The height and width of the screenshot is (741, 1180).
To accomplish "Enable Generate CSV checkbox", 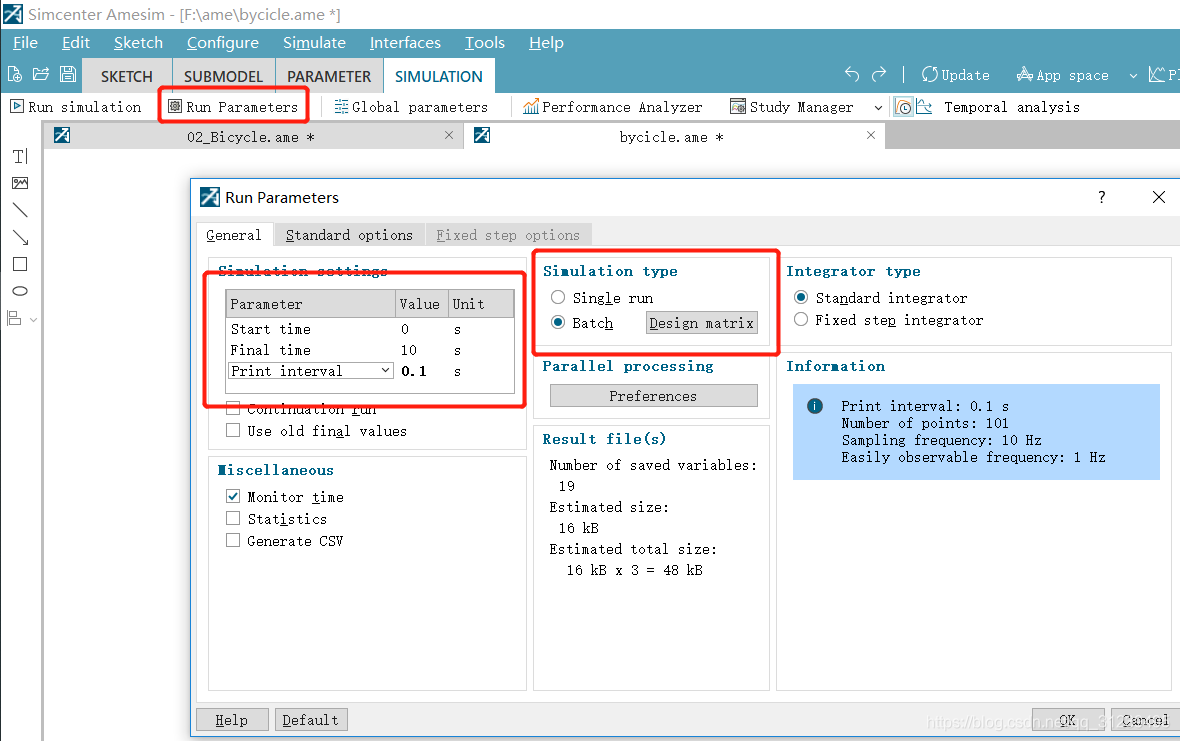I will (233, 540).
